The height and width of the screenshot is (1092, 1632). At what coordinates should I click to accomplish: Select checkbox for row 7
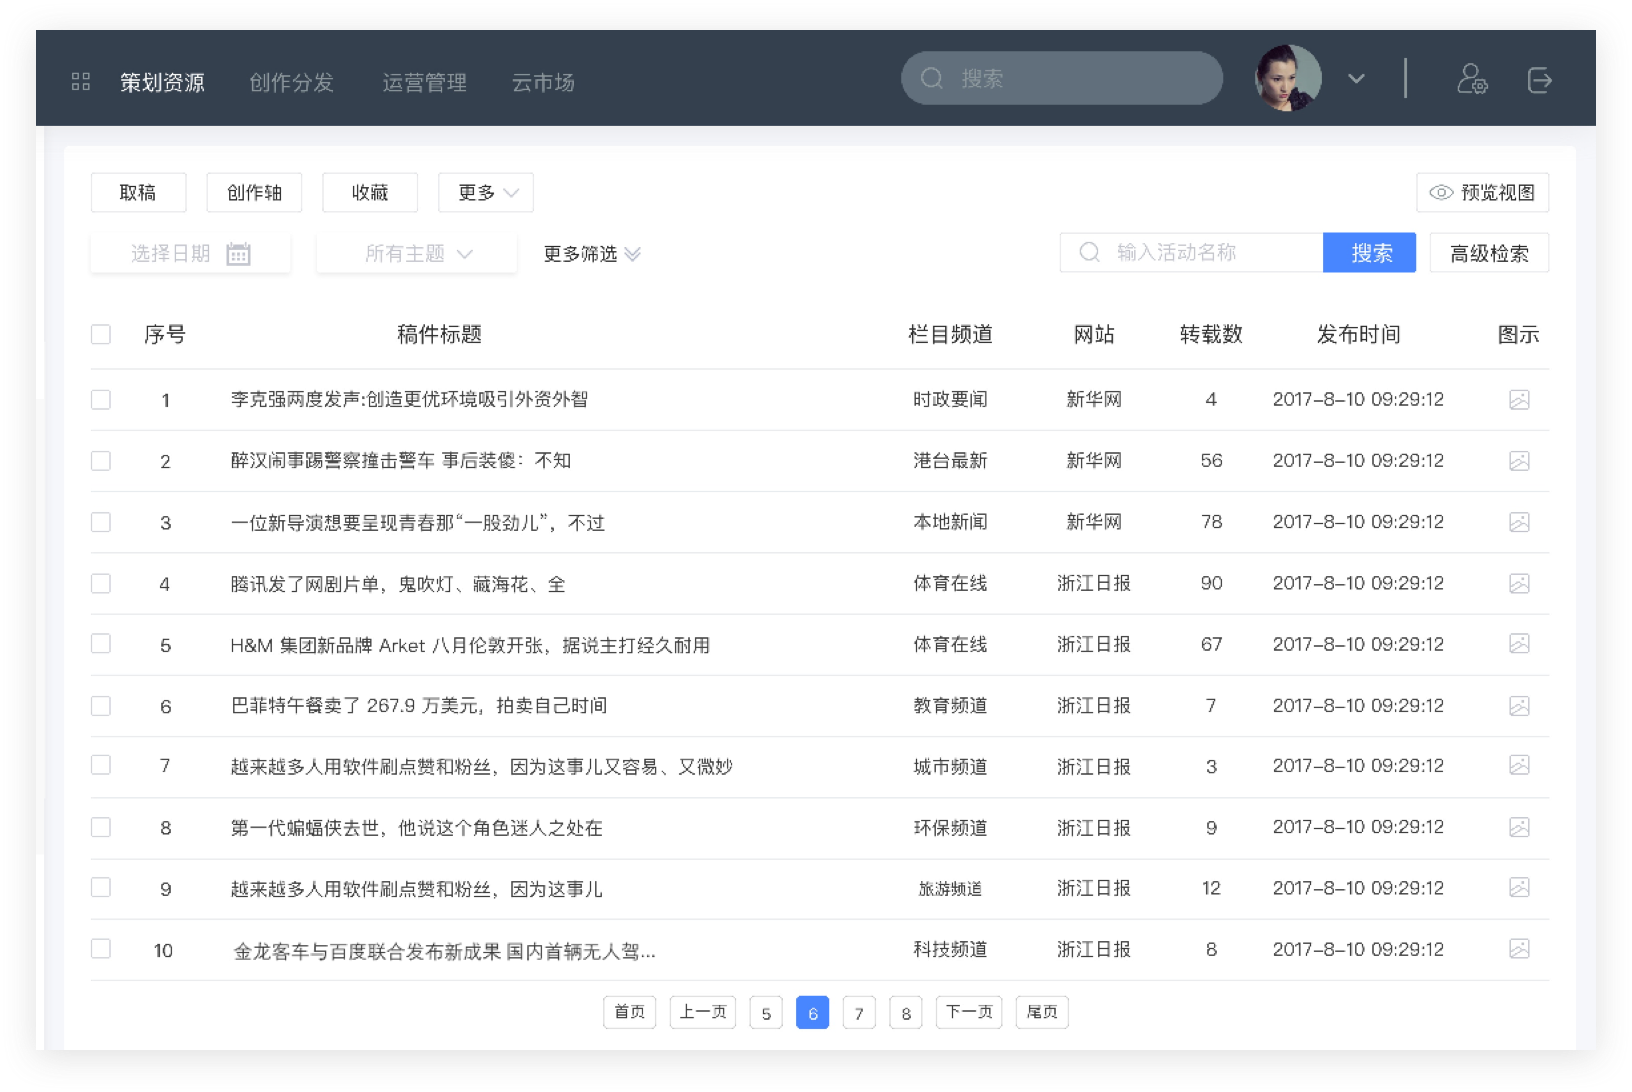tap(101, 766)
